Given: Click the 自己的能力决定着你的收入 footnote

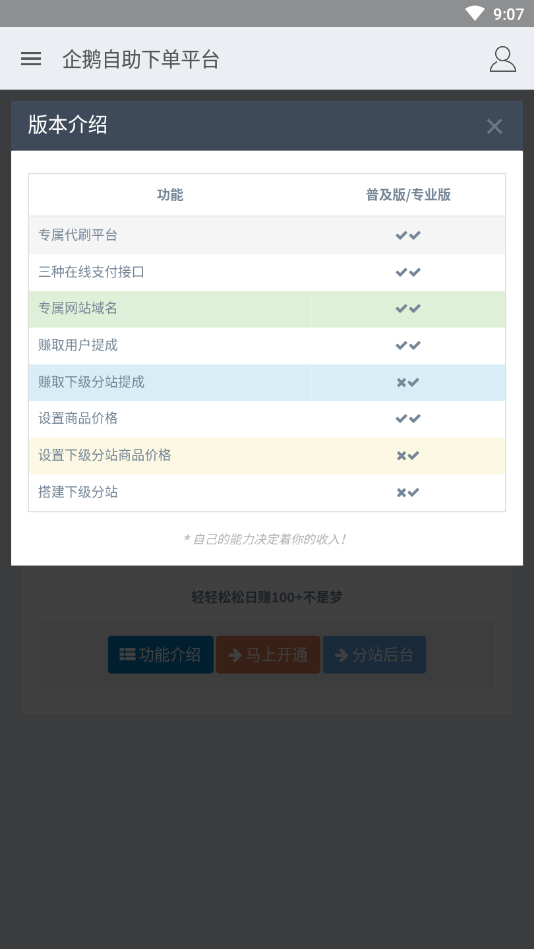Looking at the screenshot, I should point(265,539).
